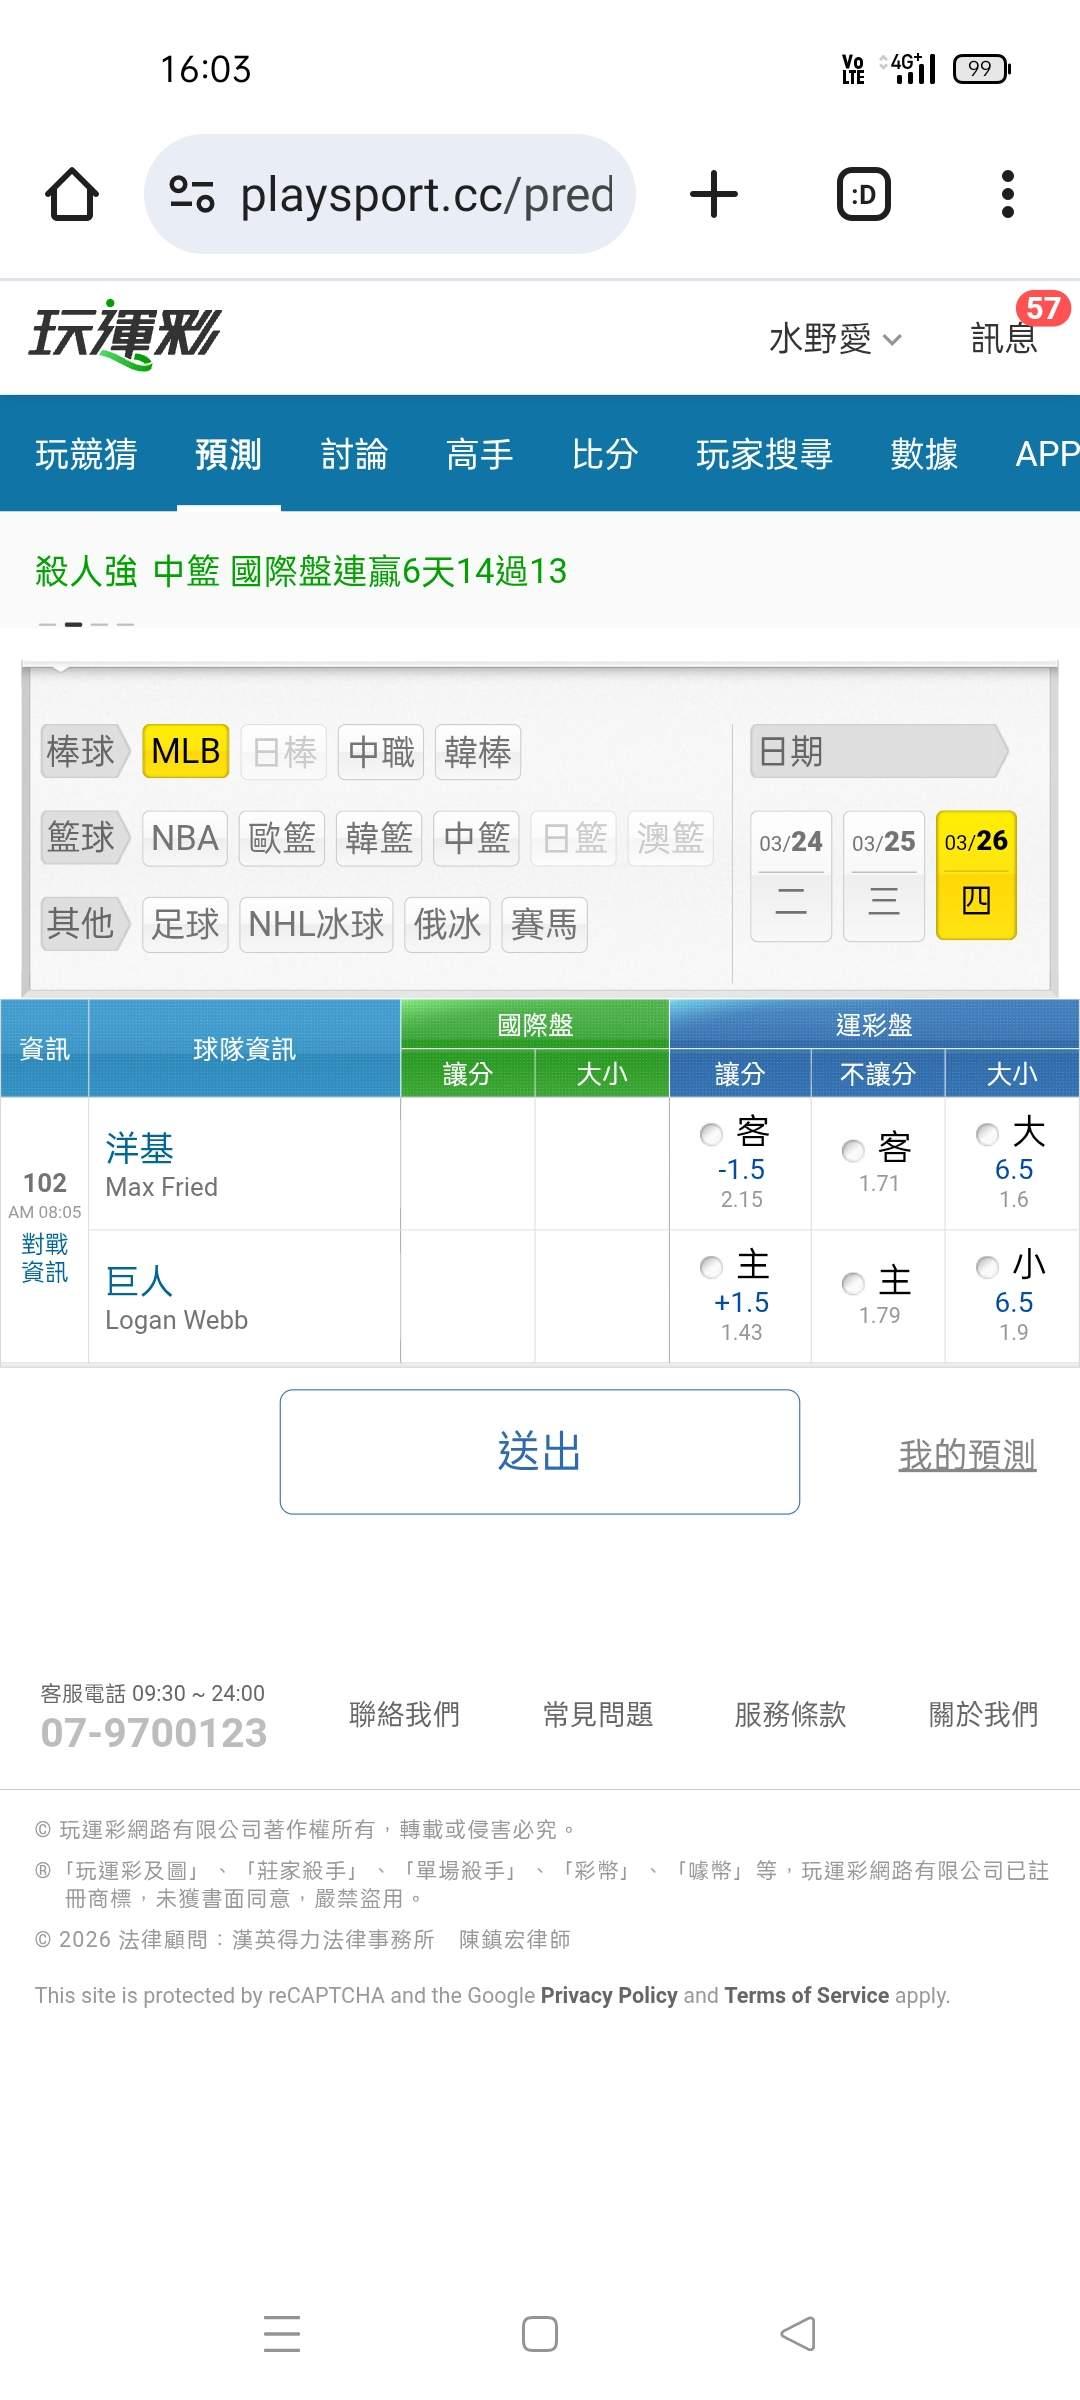
Task: Select the 中籃 league button
Action: (x=477, y=837)
